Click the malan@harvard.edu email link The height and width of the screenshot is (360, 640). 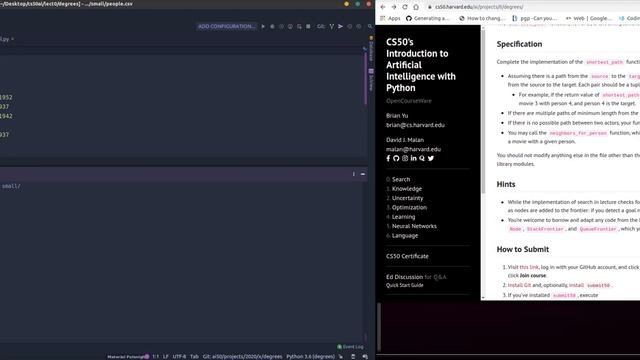click(x=413, y=149)
